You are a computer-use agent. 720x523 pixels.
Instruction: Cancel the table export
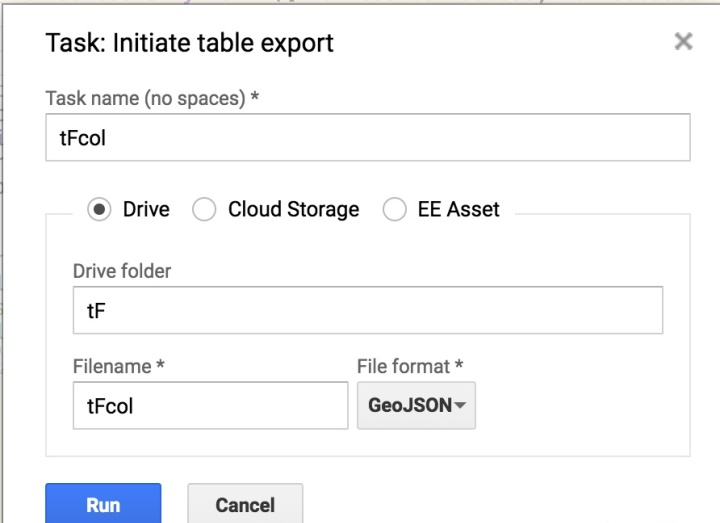pyautogui.click(x=245, y=504)
